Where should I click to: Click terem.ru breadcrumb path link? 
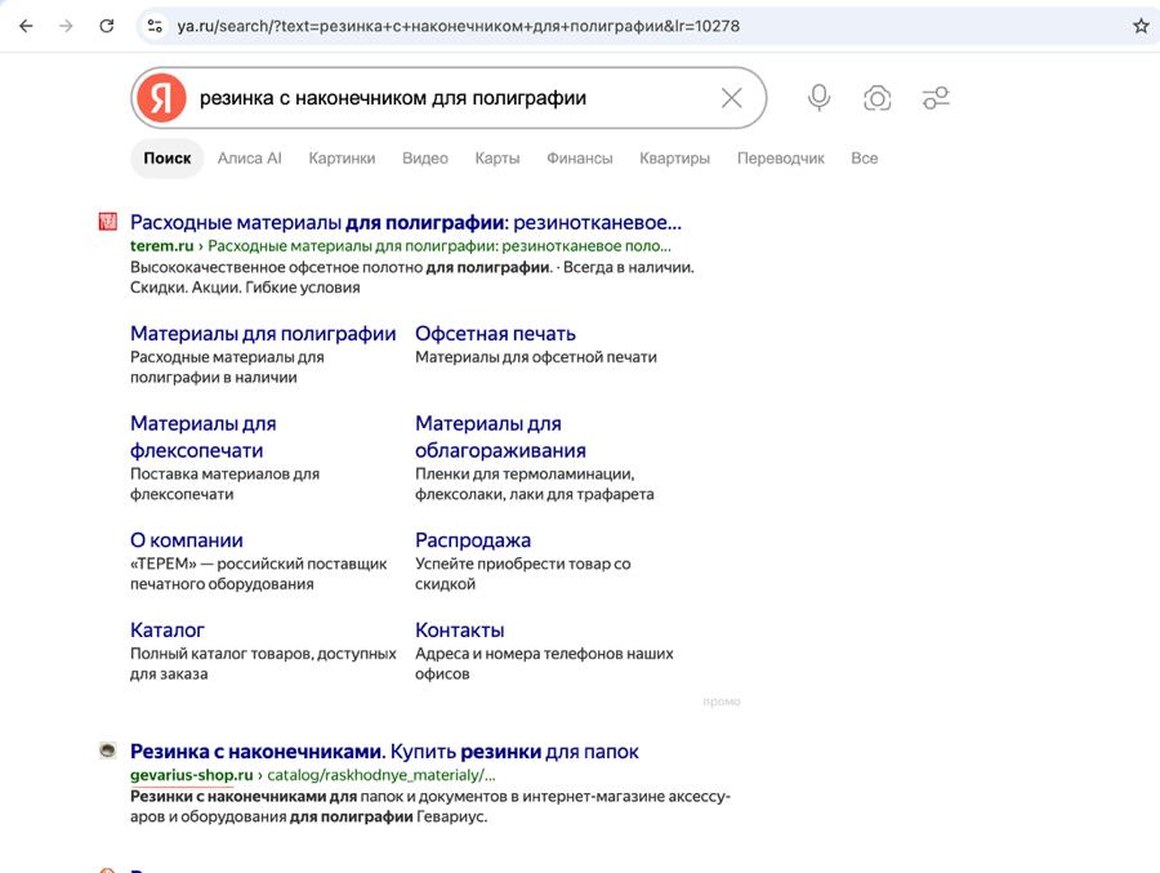(x=439, y=246)
